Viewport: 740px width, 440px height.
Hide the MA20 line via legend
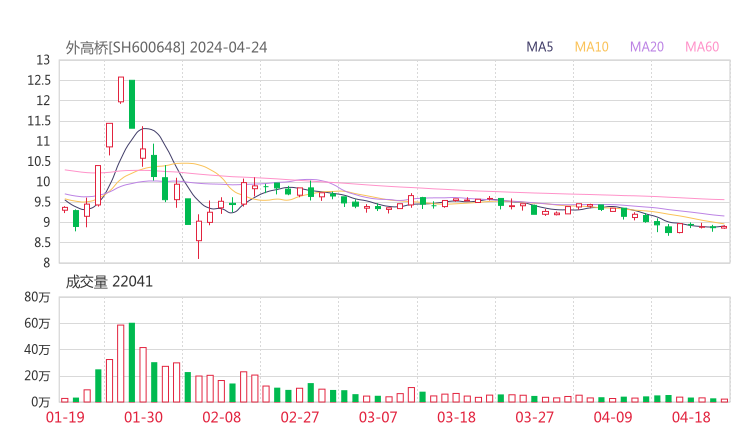(647, 47)
